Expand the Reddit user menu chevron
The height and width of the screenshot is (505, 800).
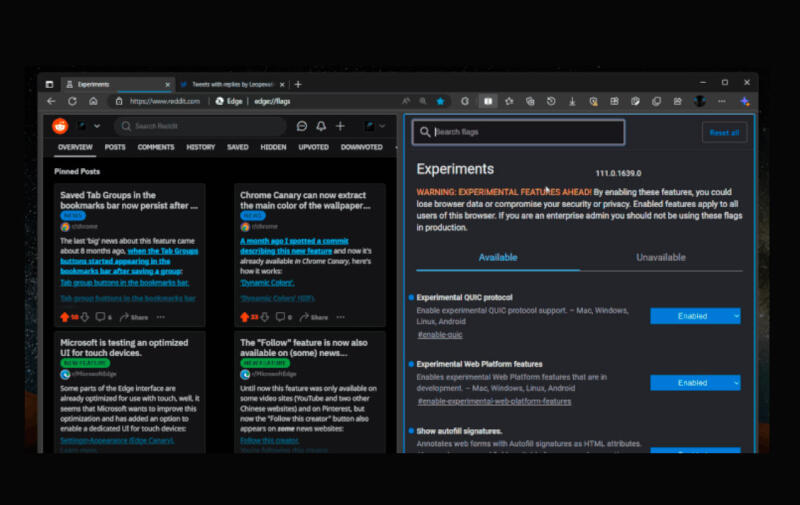(382, 125)
